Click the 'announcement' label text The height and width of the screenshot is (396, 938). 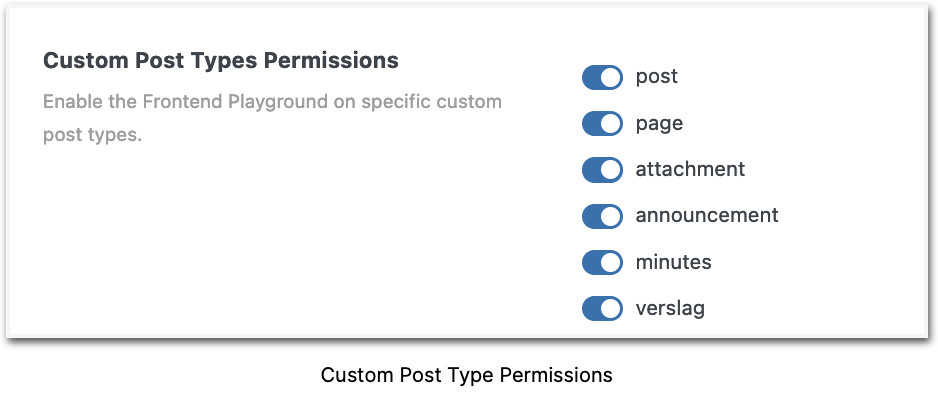(x=706, y=215)
